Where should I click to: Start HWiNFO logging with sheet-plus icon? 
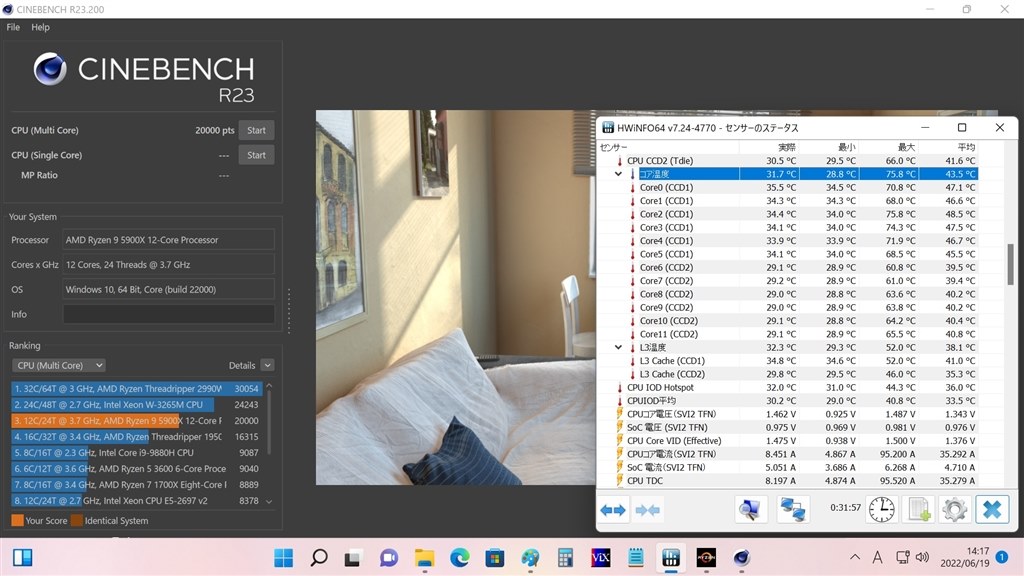pyautogui.click(x=918, y=509)
